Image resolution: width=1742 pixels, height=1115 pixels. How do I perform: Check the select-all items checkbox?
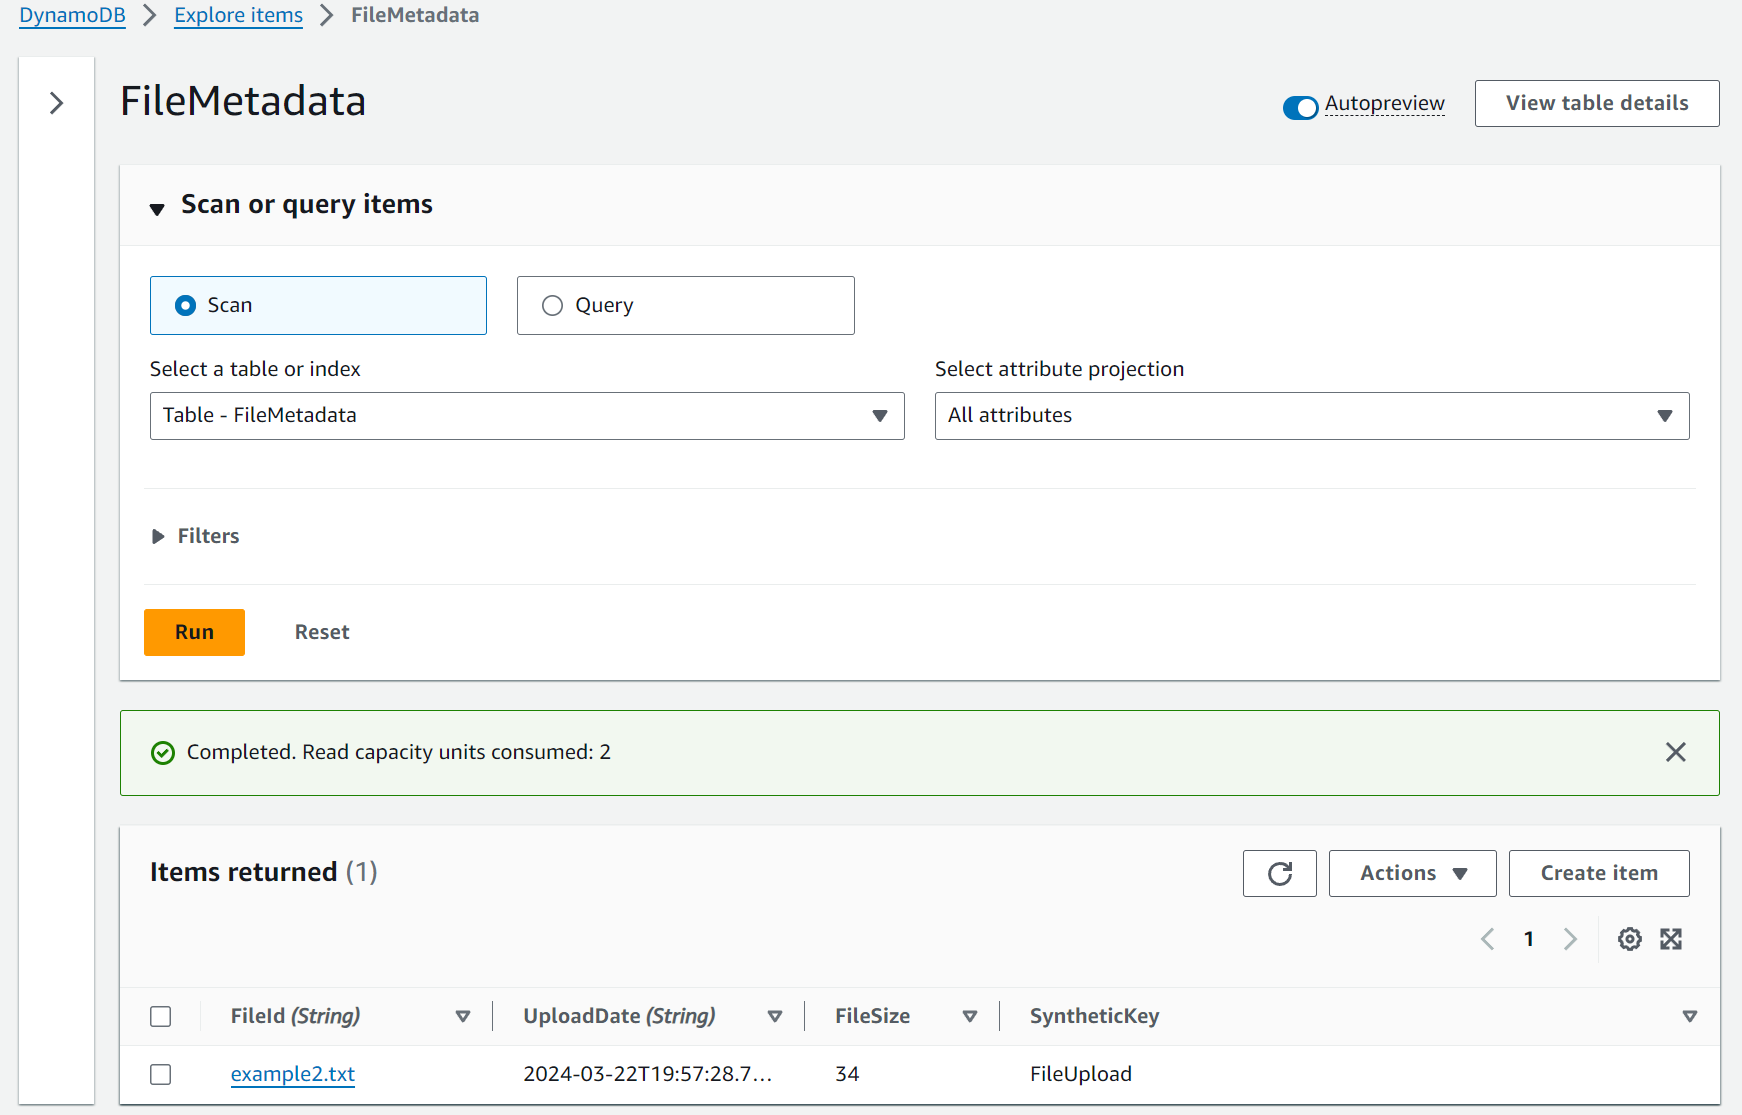click(161, 1016)
